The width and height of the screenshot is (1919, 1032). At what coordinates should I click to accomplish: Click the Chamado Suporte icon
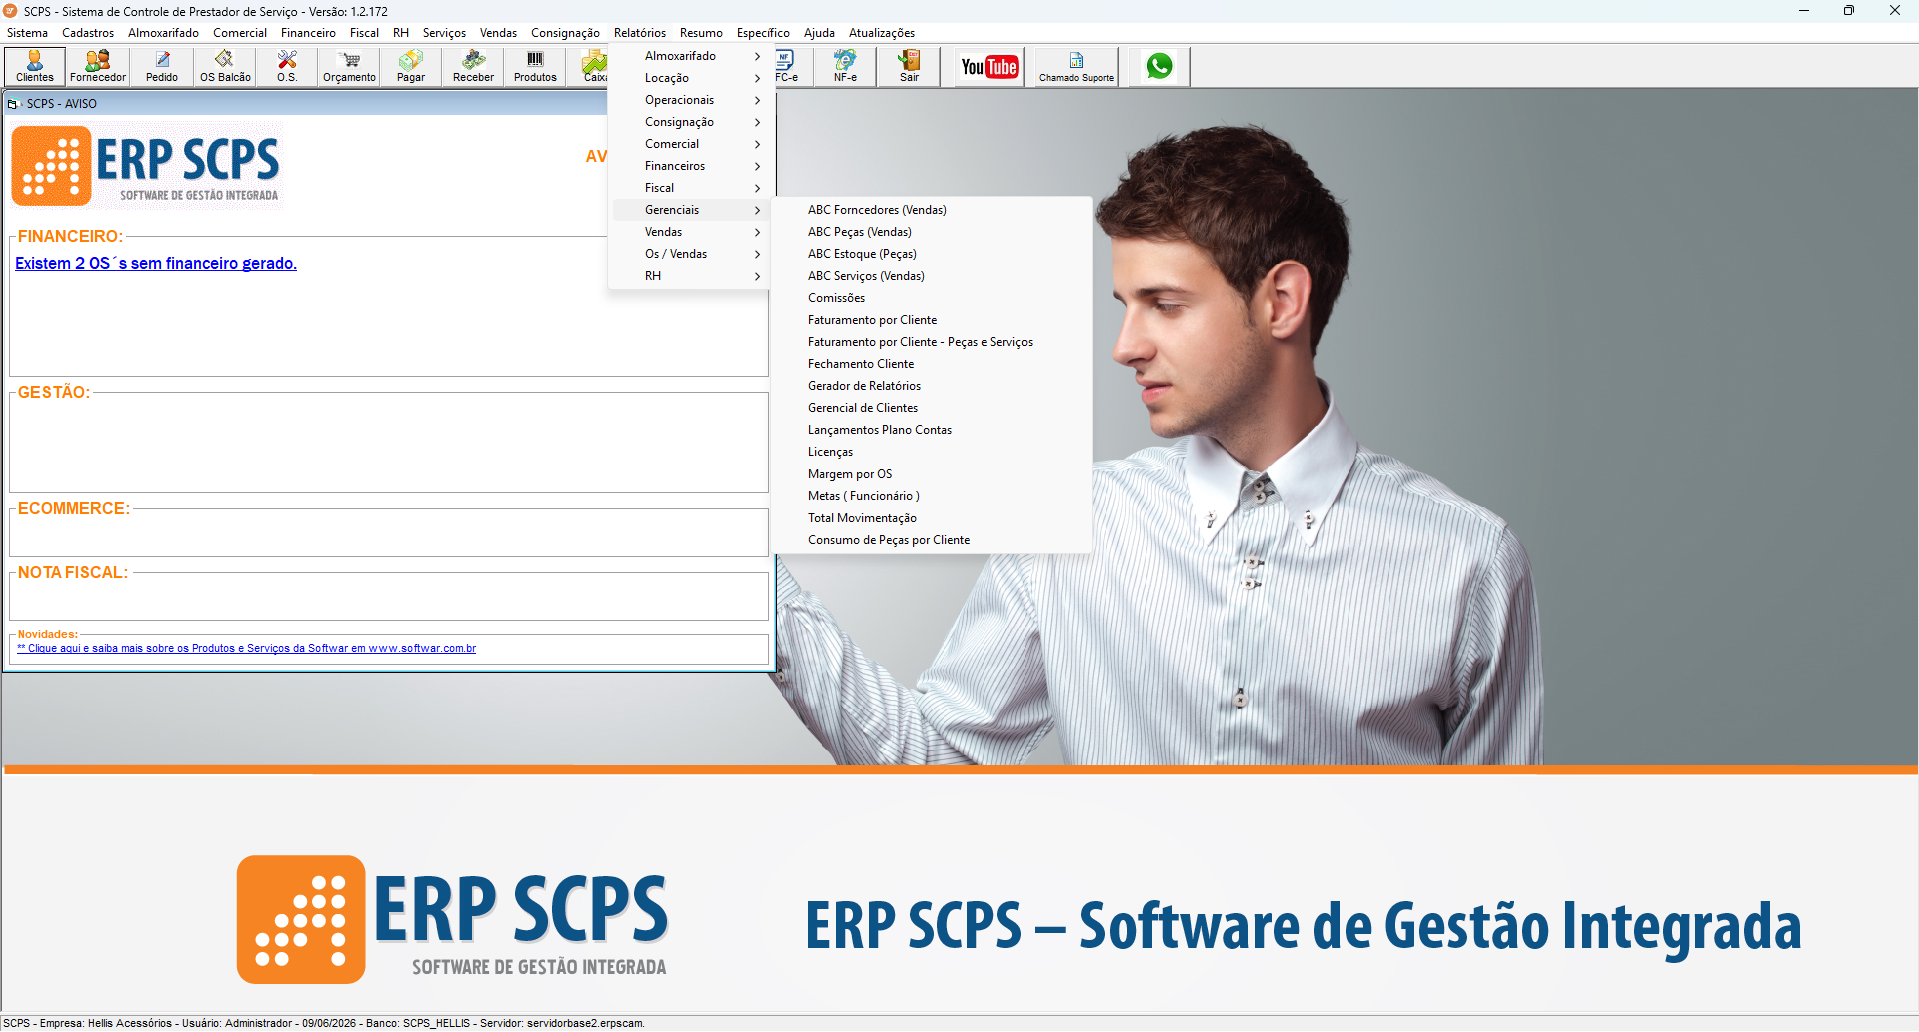point(1076,66)
